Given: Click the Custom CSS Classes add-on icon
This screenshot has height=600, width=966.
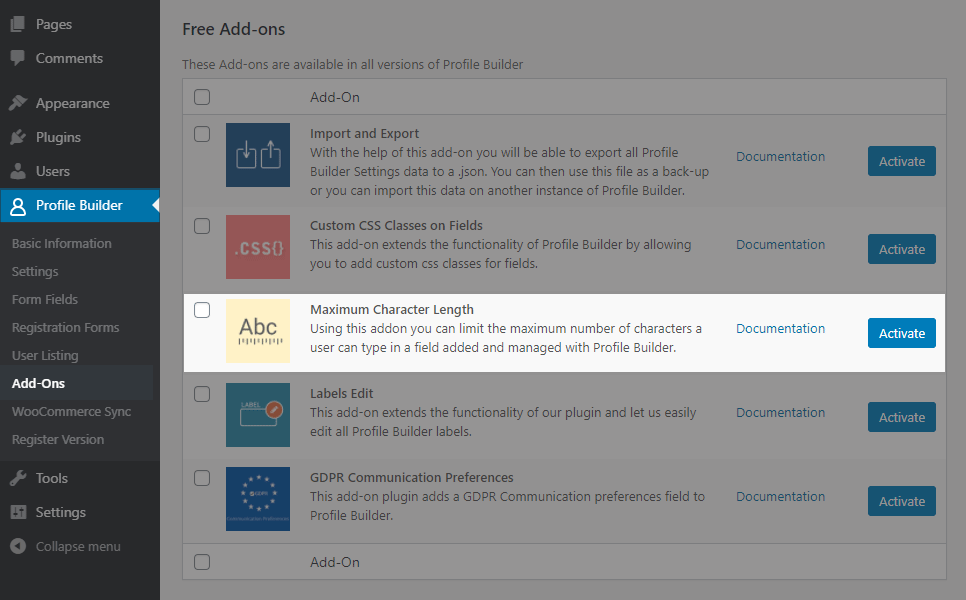Looking at the screenshot, I should (x=257, y=247).
